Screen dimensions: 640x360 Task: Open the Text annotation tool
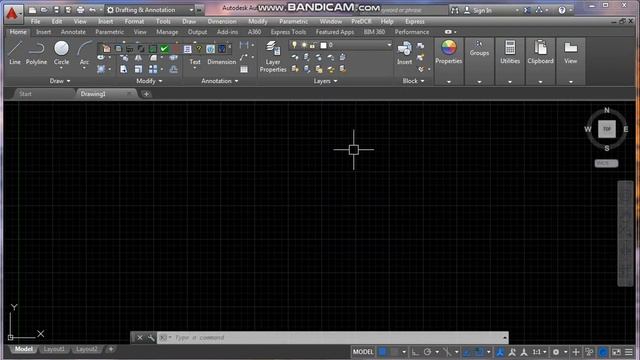pyautogui.click(x=195, y=61)
